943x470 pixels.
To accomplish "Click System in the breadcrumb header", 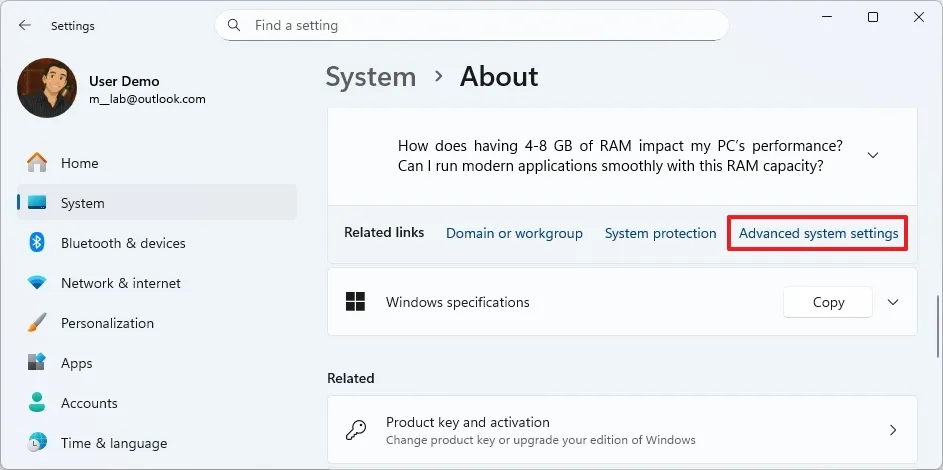I will [371, 77].
